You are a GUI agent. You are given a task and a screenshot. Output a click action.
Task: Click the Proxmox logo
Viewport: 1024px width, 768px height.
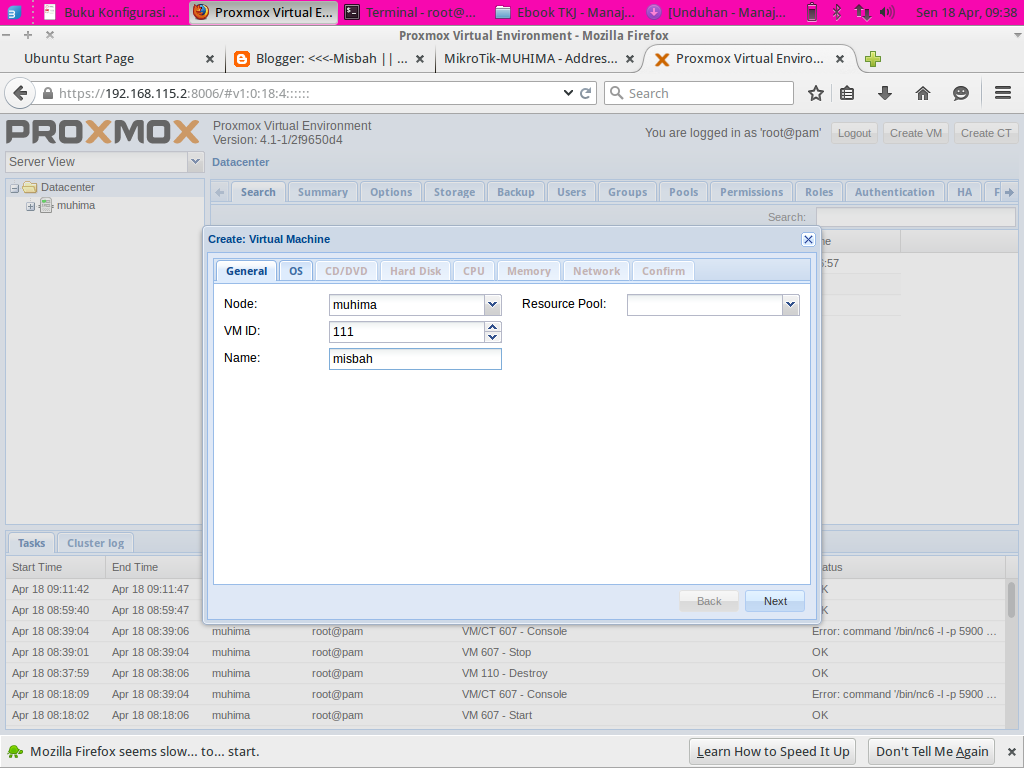tap(103, 132)
